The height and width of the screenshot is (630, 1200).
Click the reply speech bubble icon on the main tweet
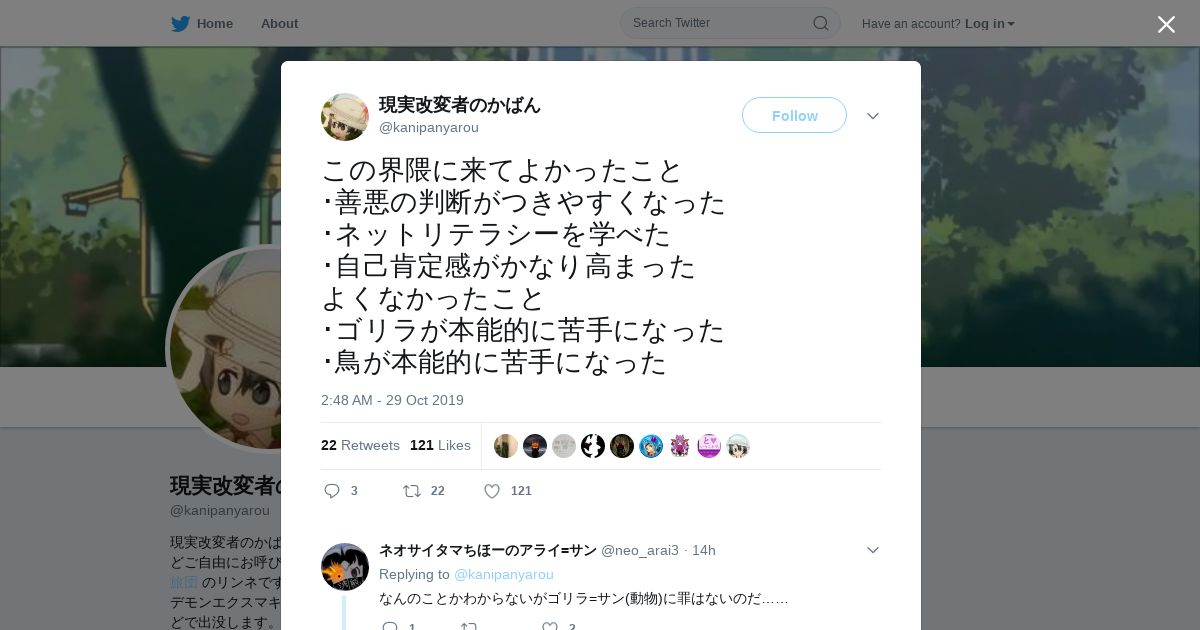tap(333, 491)
